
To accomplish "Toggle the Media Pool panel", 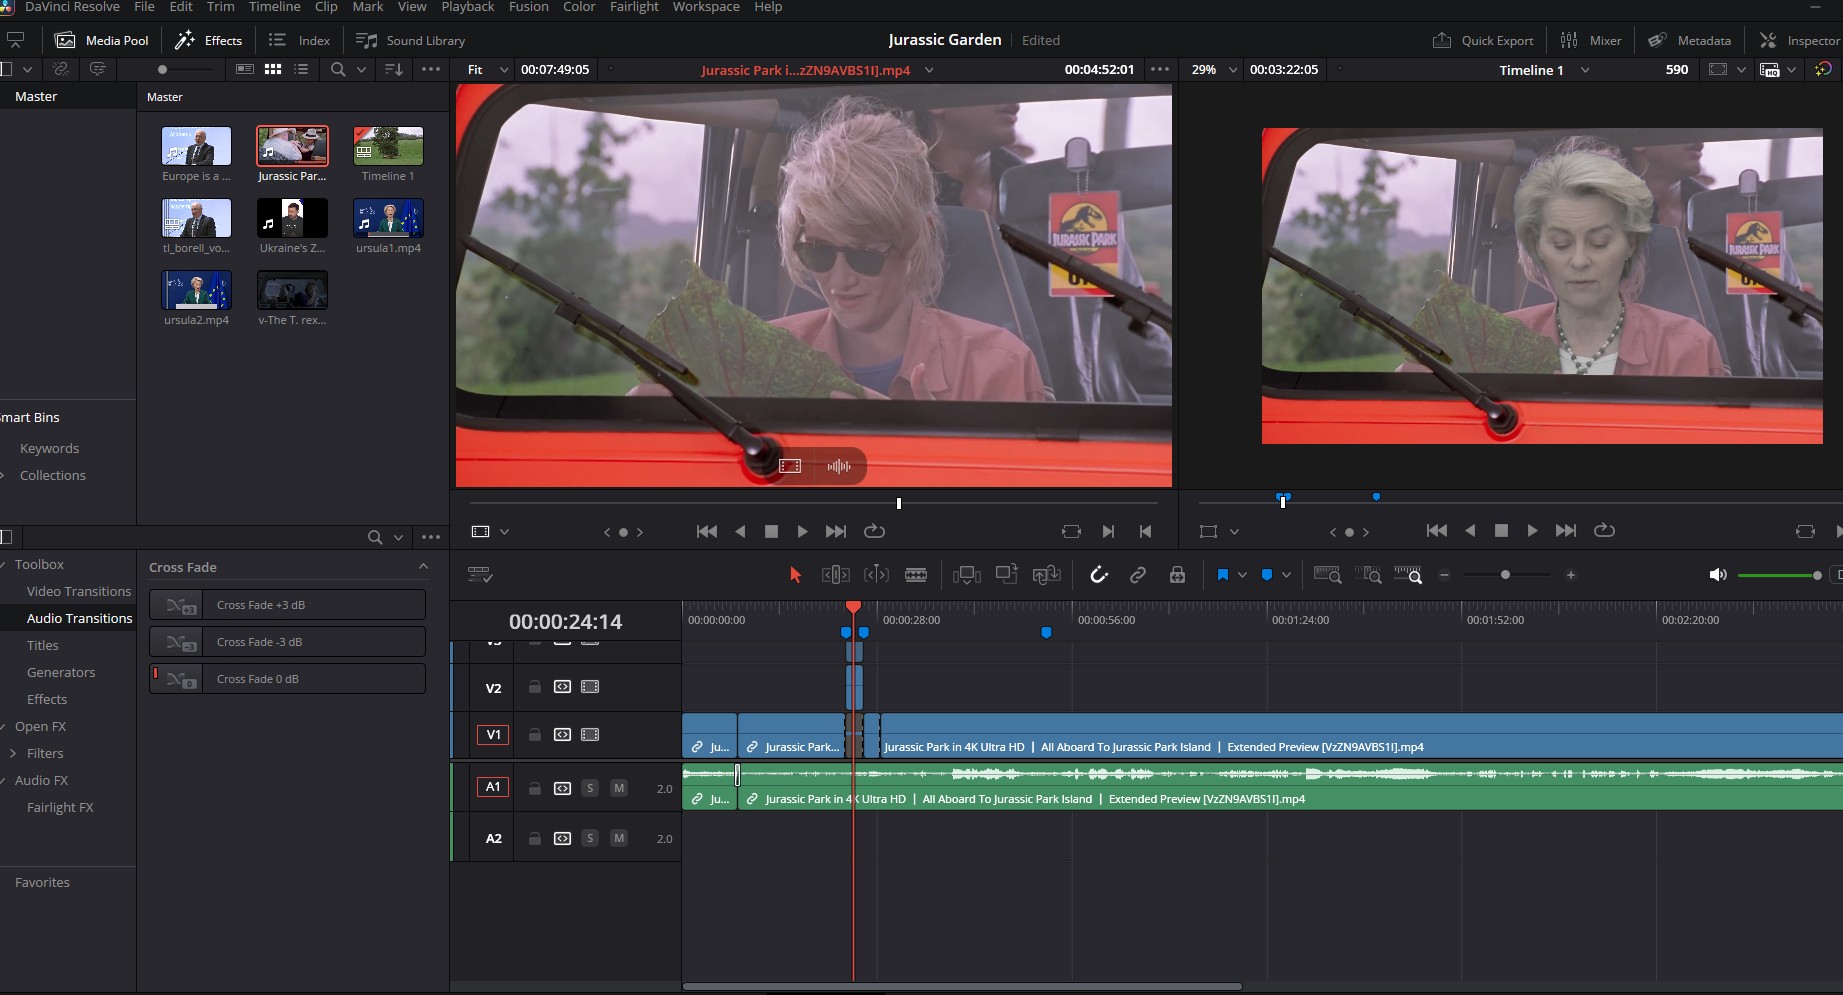I will point(102,40).
